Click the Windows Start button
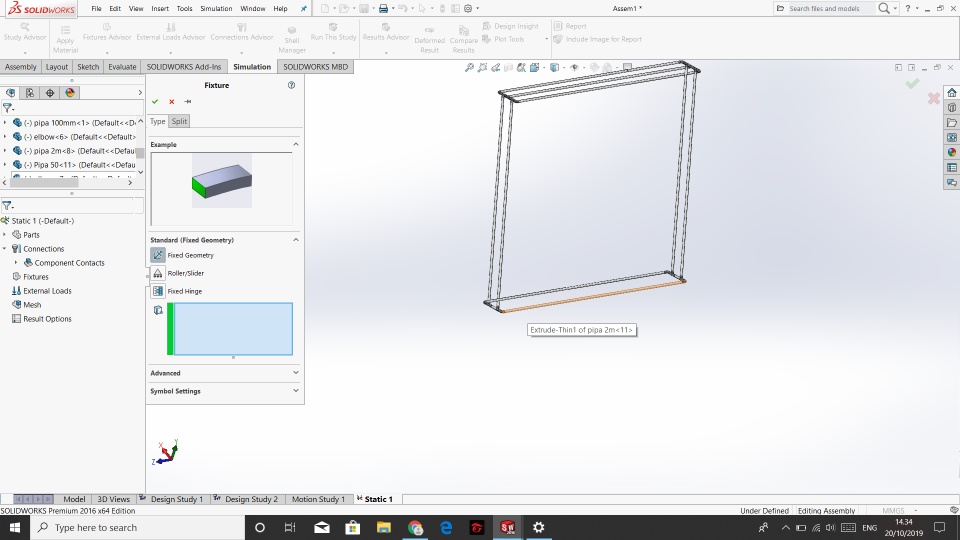Viewport: 960px width, 540px height. tap(15, 527)
